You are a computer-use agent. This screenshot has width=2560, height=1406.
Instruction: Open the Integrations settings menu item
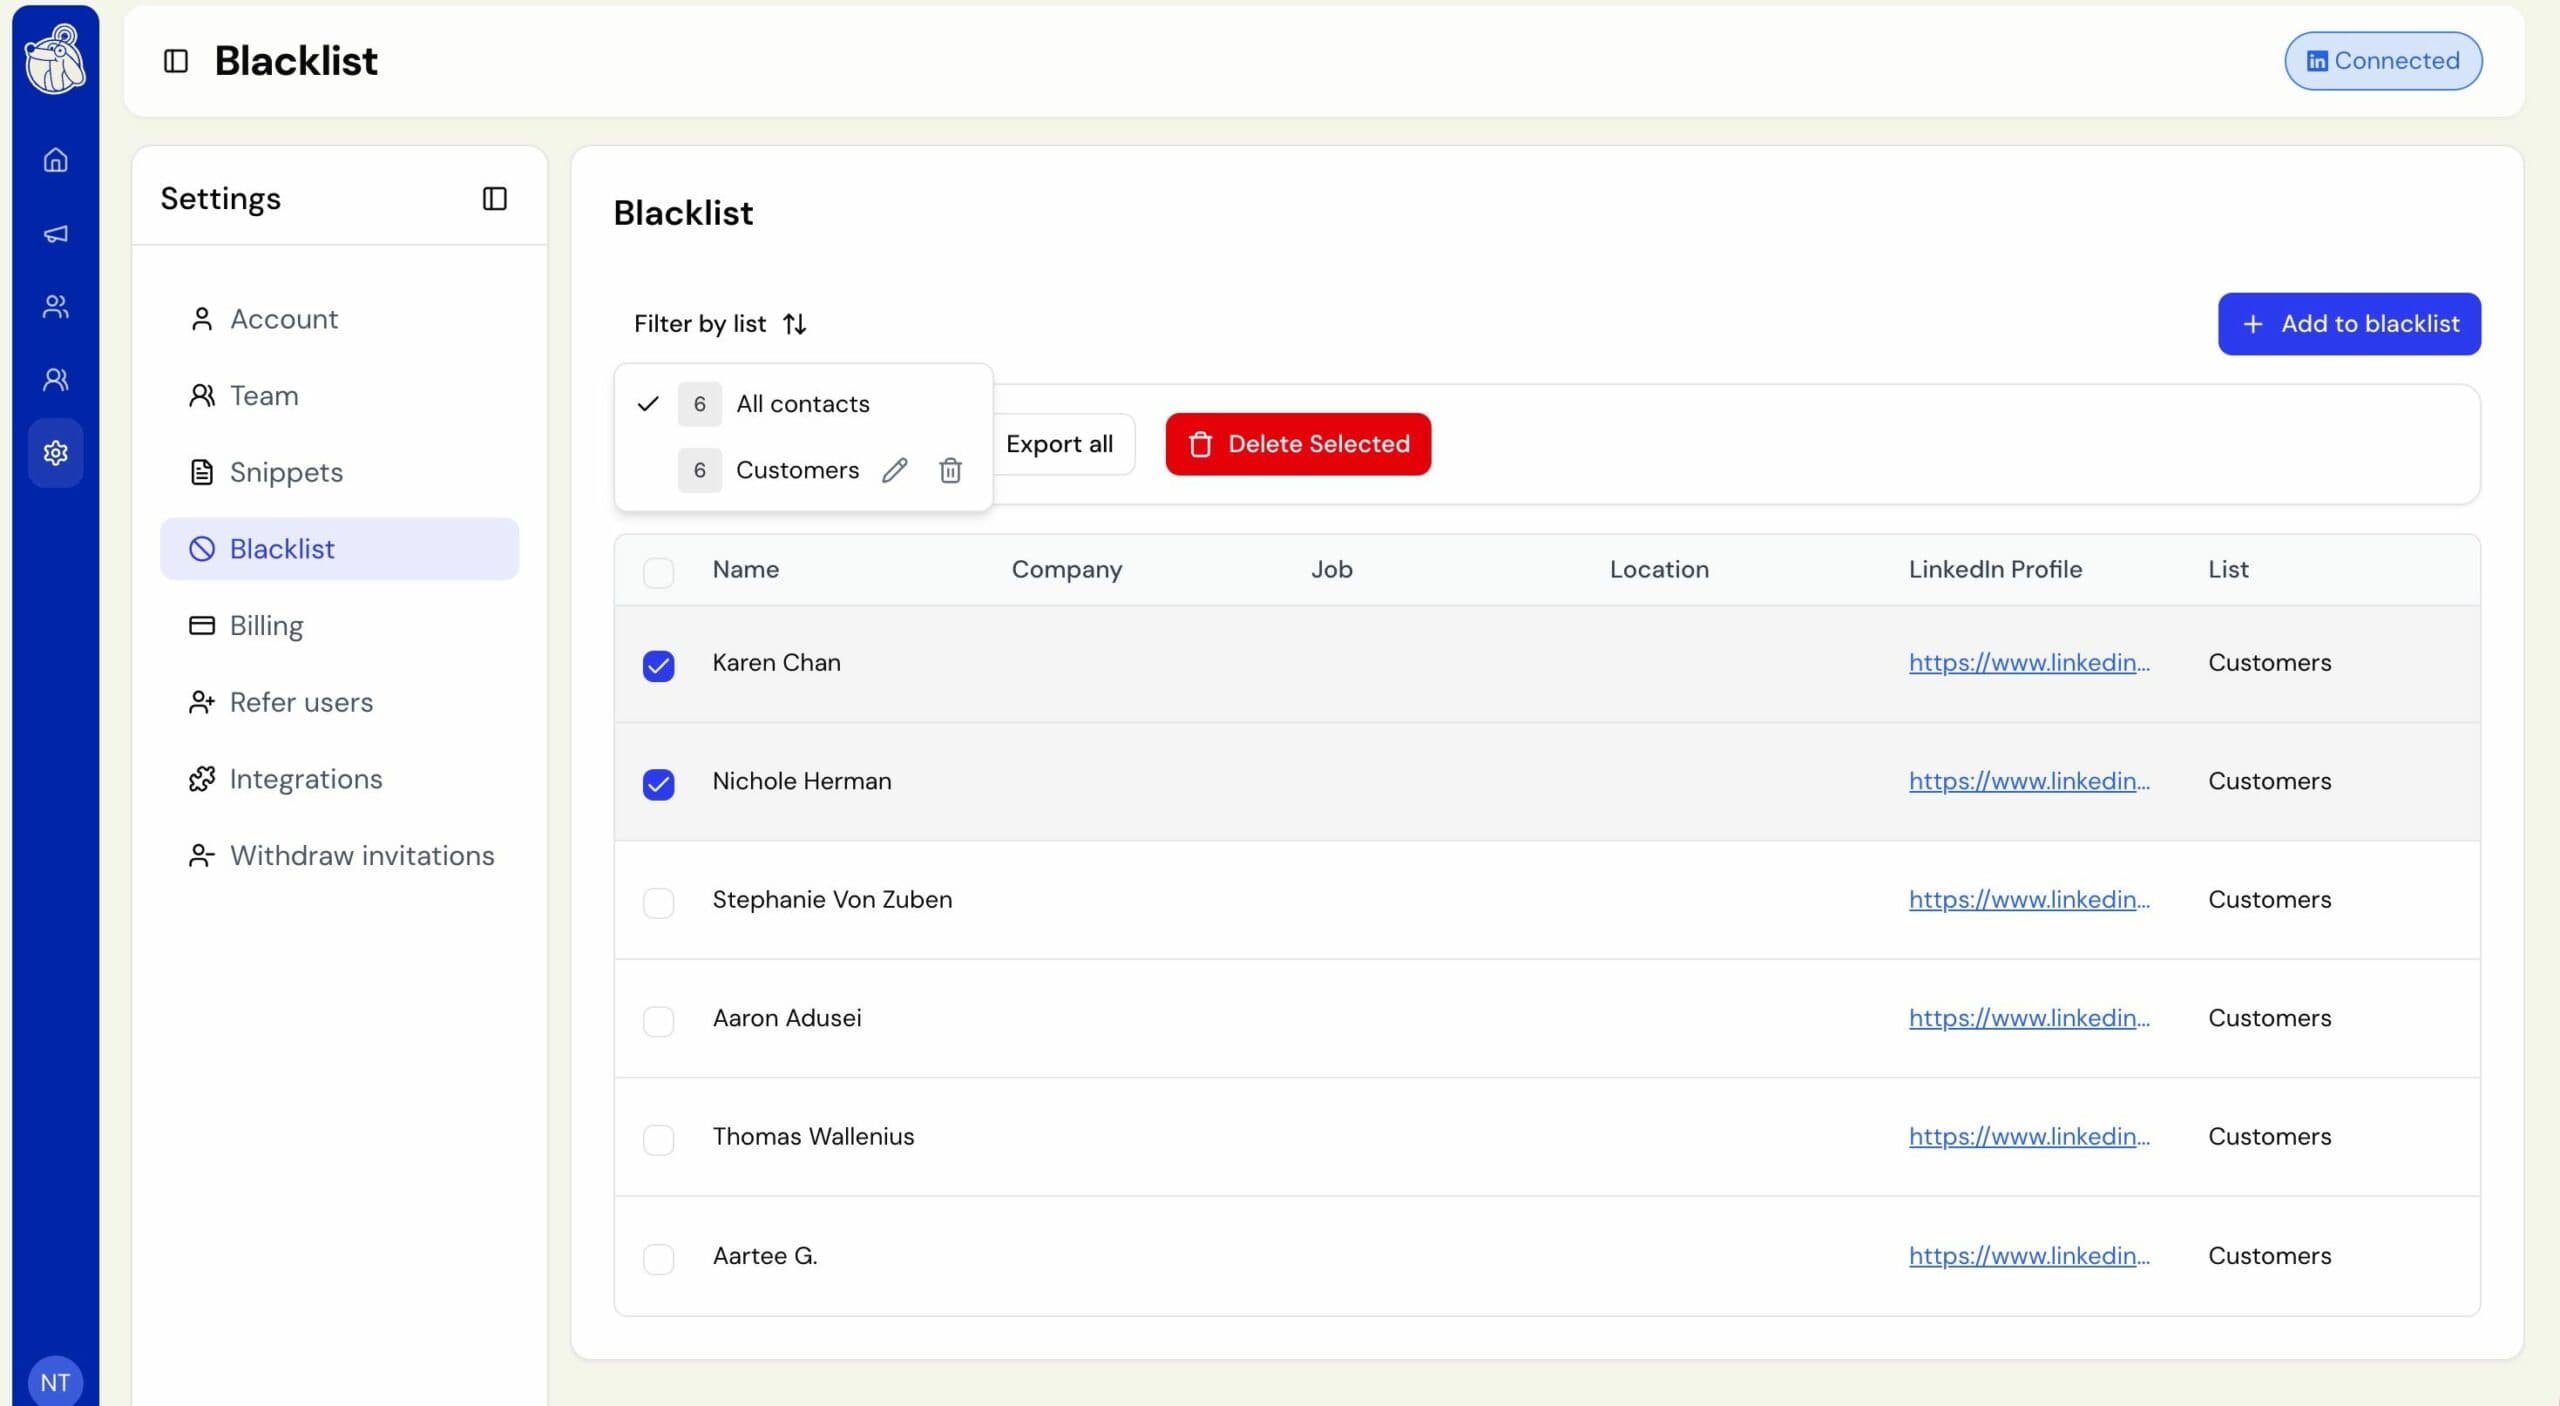305,779
